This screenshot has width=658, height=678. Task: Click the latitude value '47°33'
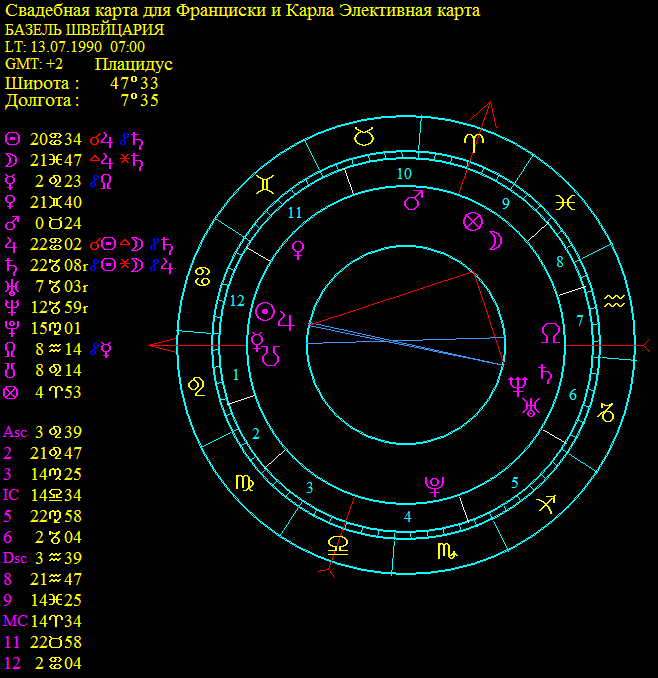pyautogui.click(x=134, y=83)
